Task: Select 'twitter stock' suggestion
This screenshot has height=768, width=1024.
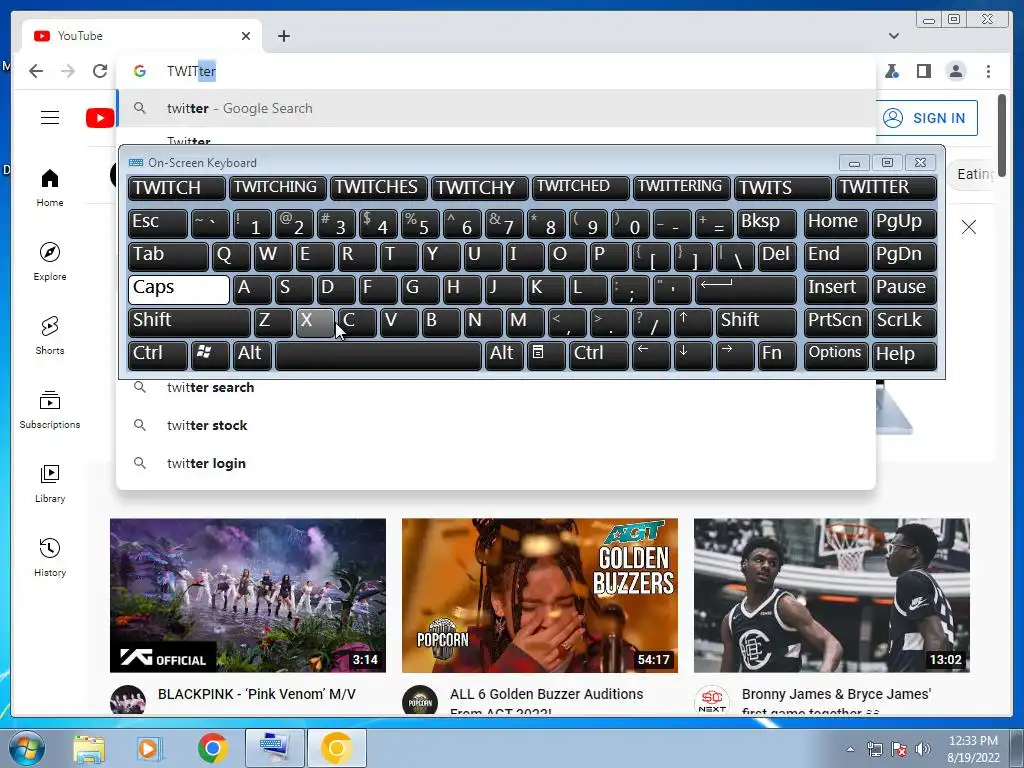Action: (x=496, y=425)
